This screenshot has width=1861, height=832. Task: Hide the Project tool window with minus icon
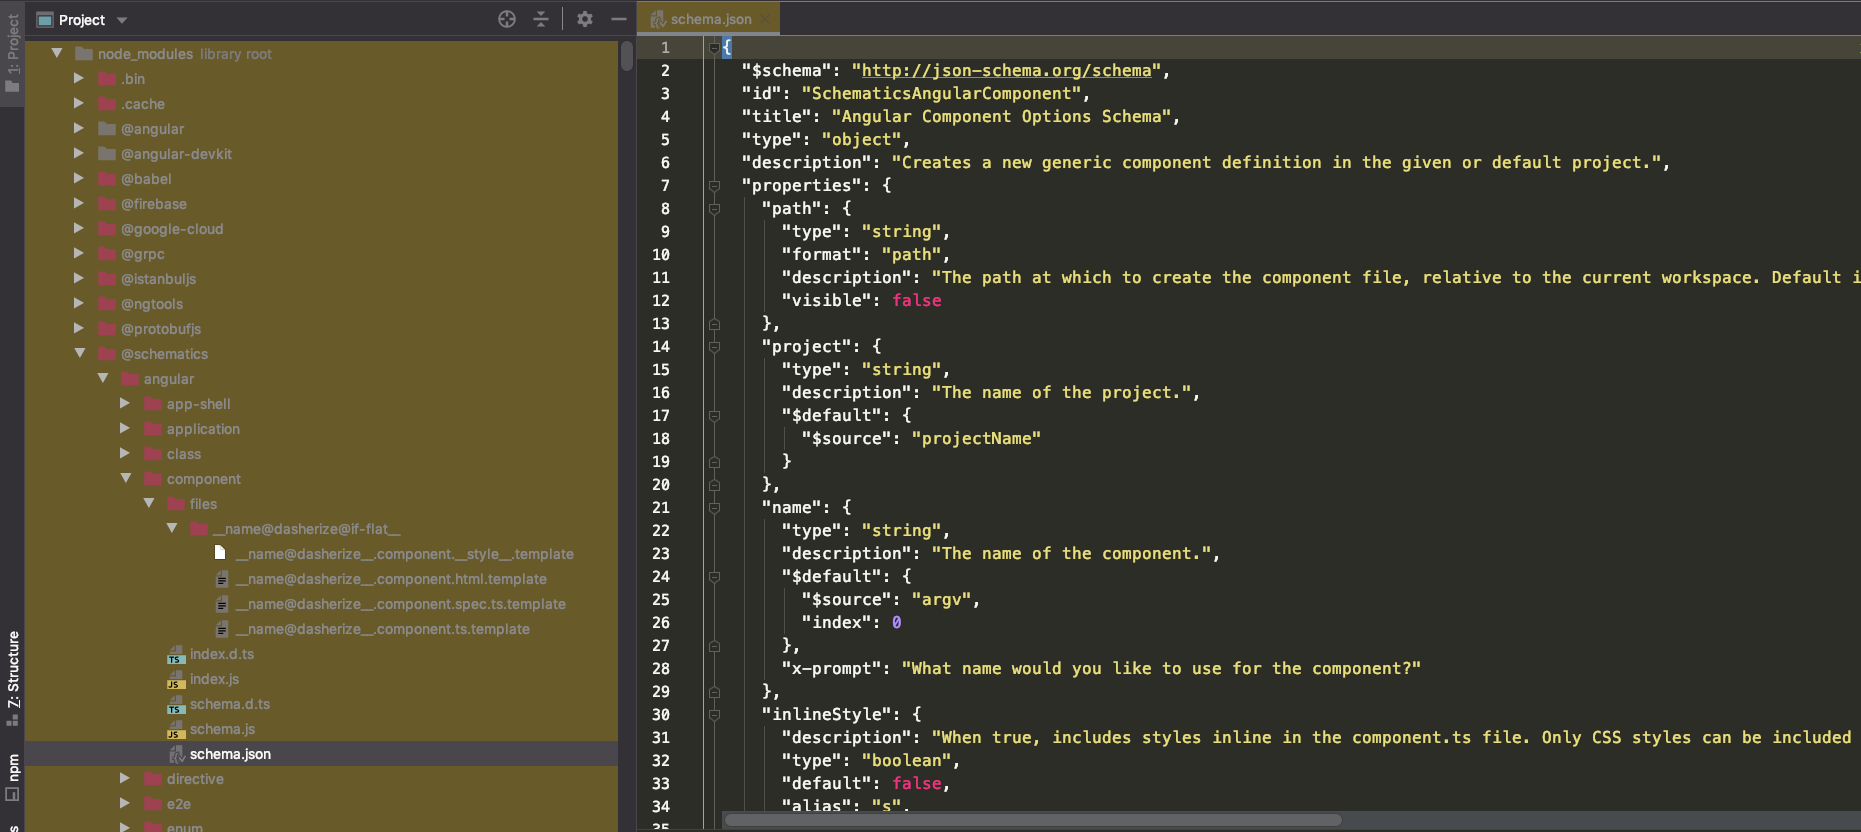point(619,19)
